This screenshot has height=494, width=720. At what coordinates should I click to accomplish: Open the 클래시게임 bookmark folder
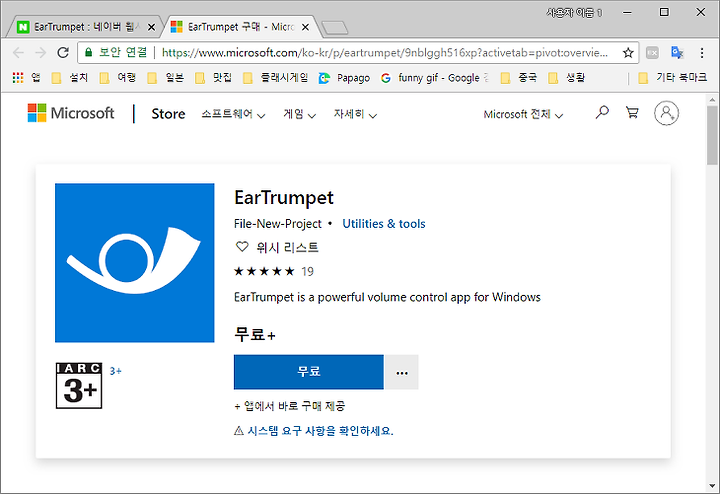(276, 78)
